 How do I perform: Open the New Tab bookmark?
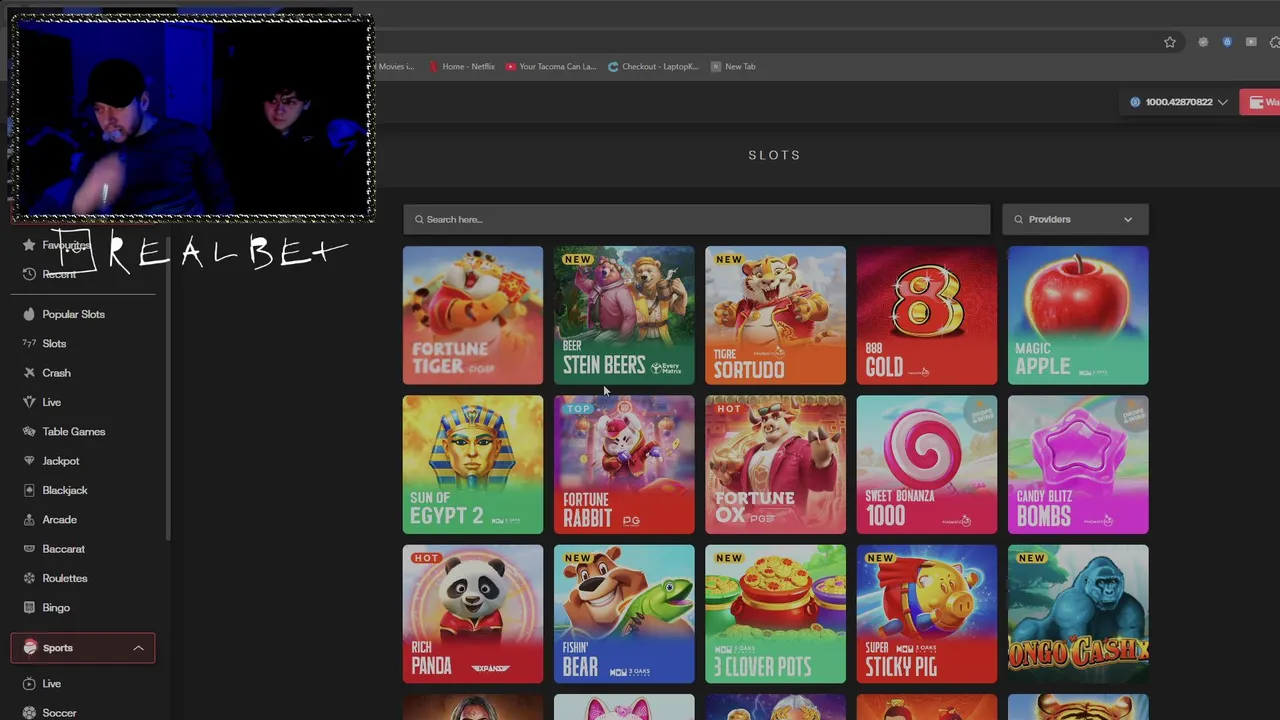coord(733,66)
